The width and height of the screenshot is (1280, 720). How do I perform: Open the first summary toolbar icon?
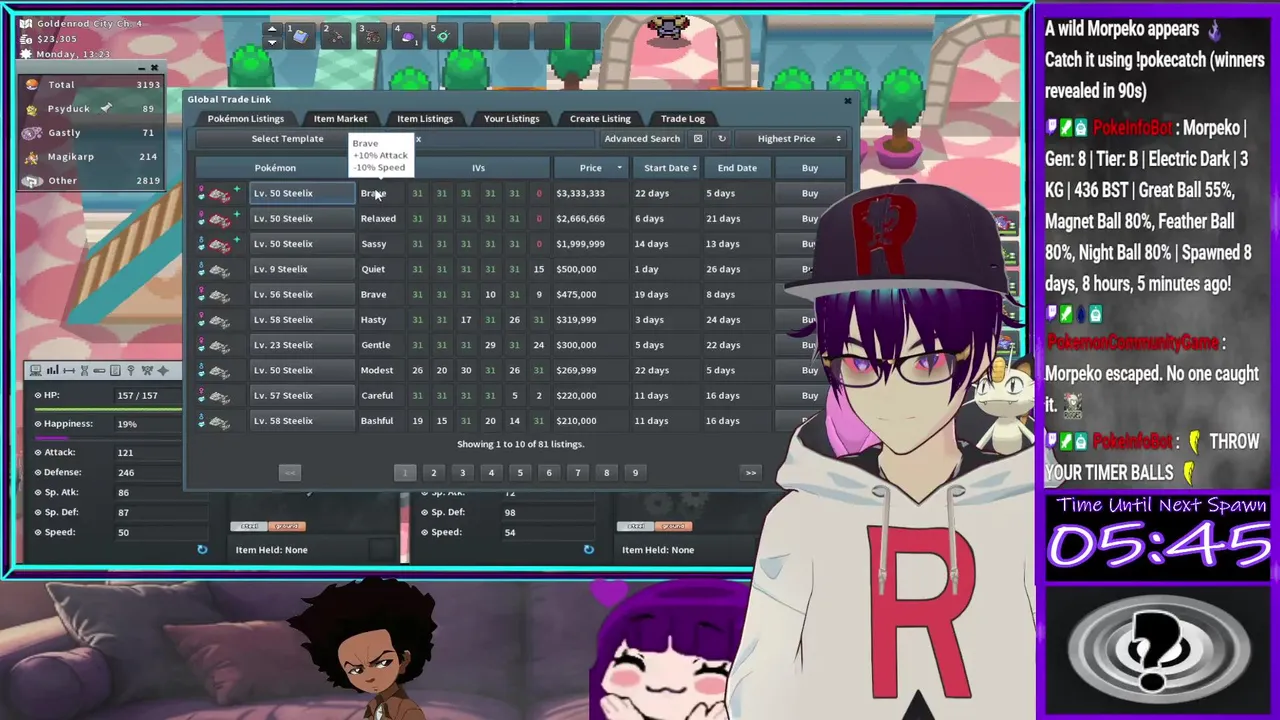(x=36, y=371)
